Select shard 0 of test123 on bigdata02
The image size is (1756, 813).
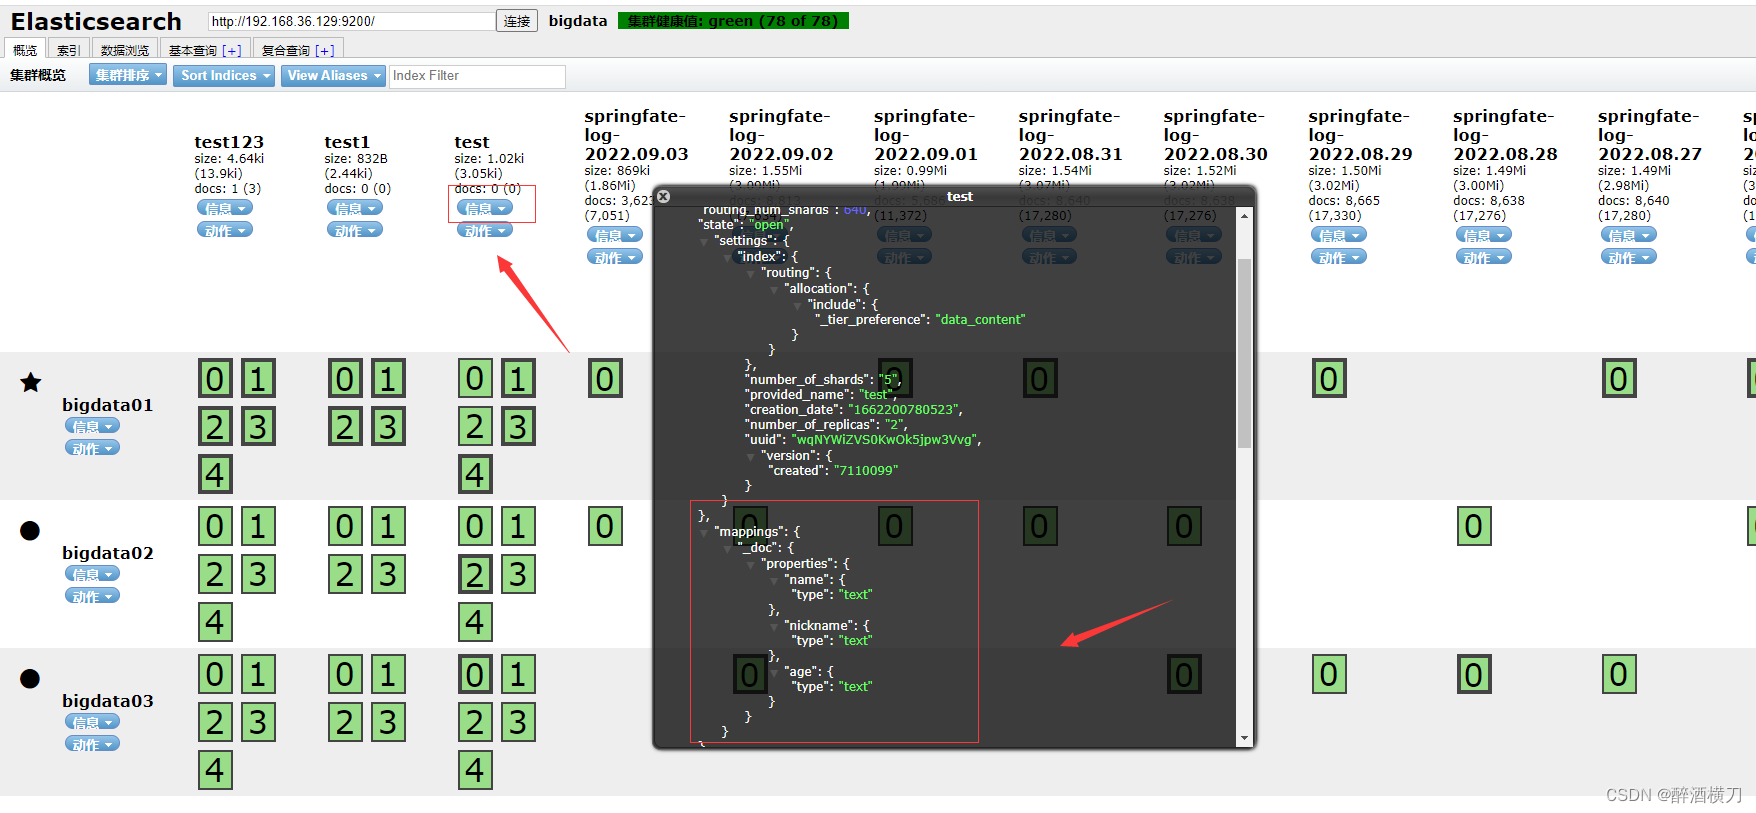pyautogui.click(x=215, y=526)
